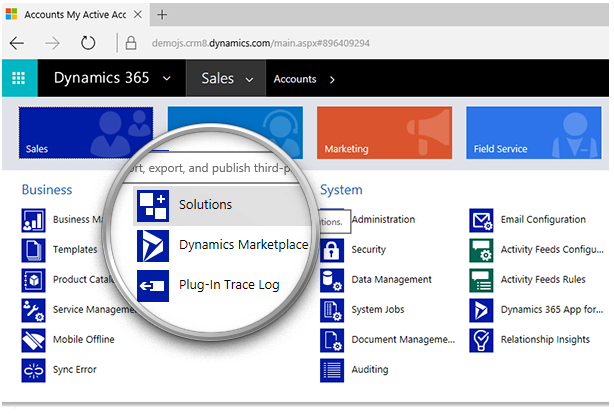Click the System Jobs icon

click(x=332, y=310)
